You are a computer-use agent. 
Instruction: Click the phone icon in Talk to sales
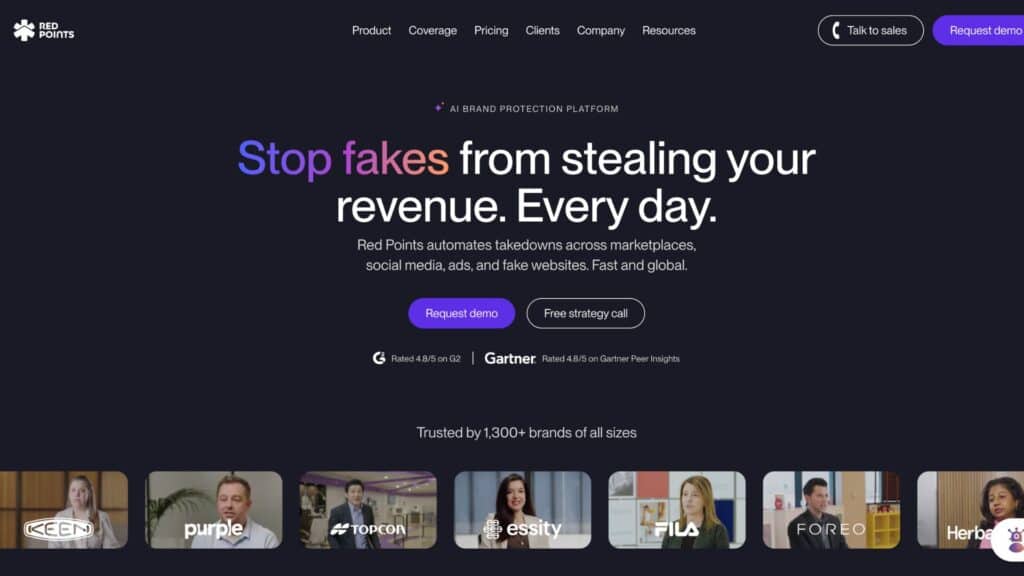836,30
